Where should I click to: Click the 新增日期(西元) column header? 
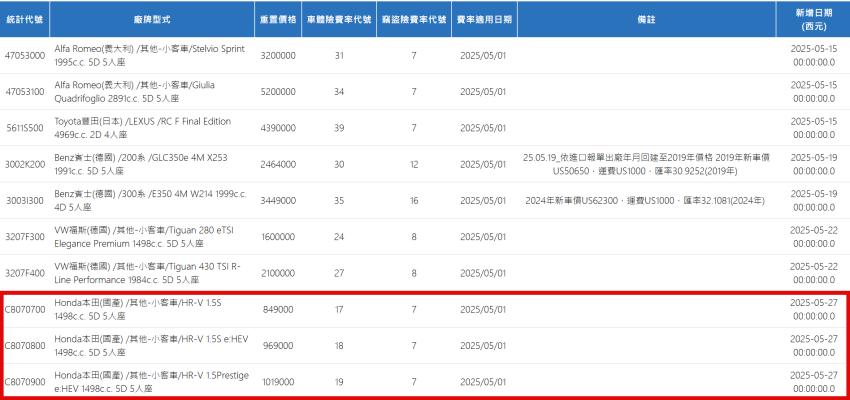pyautogui.click(x=814, y=19)
